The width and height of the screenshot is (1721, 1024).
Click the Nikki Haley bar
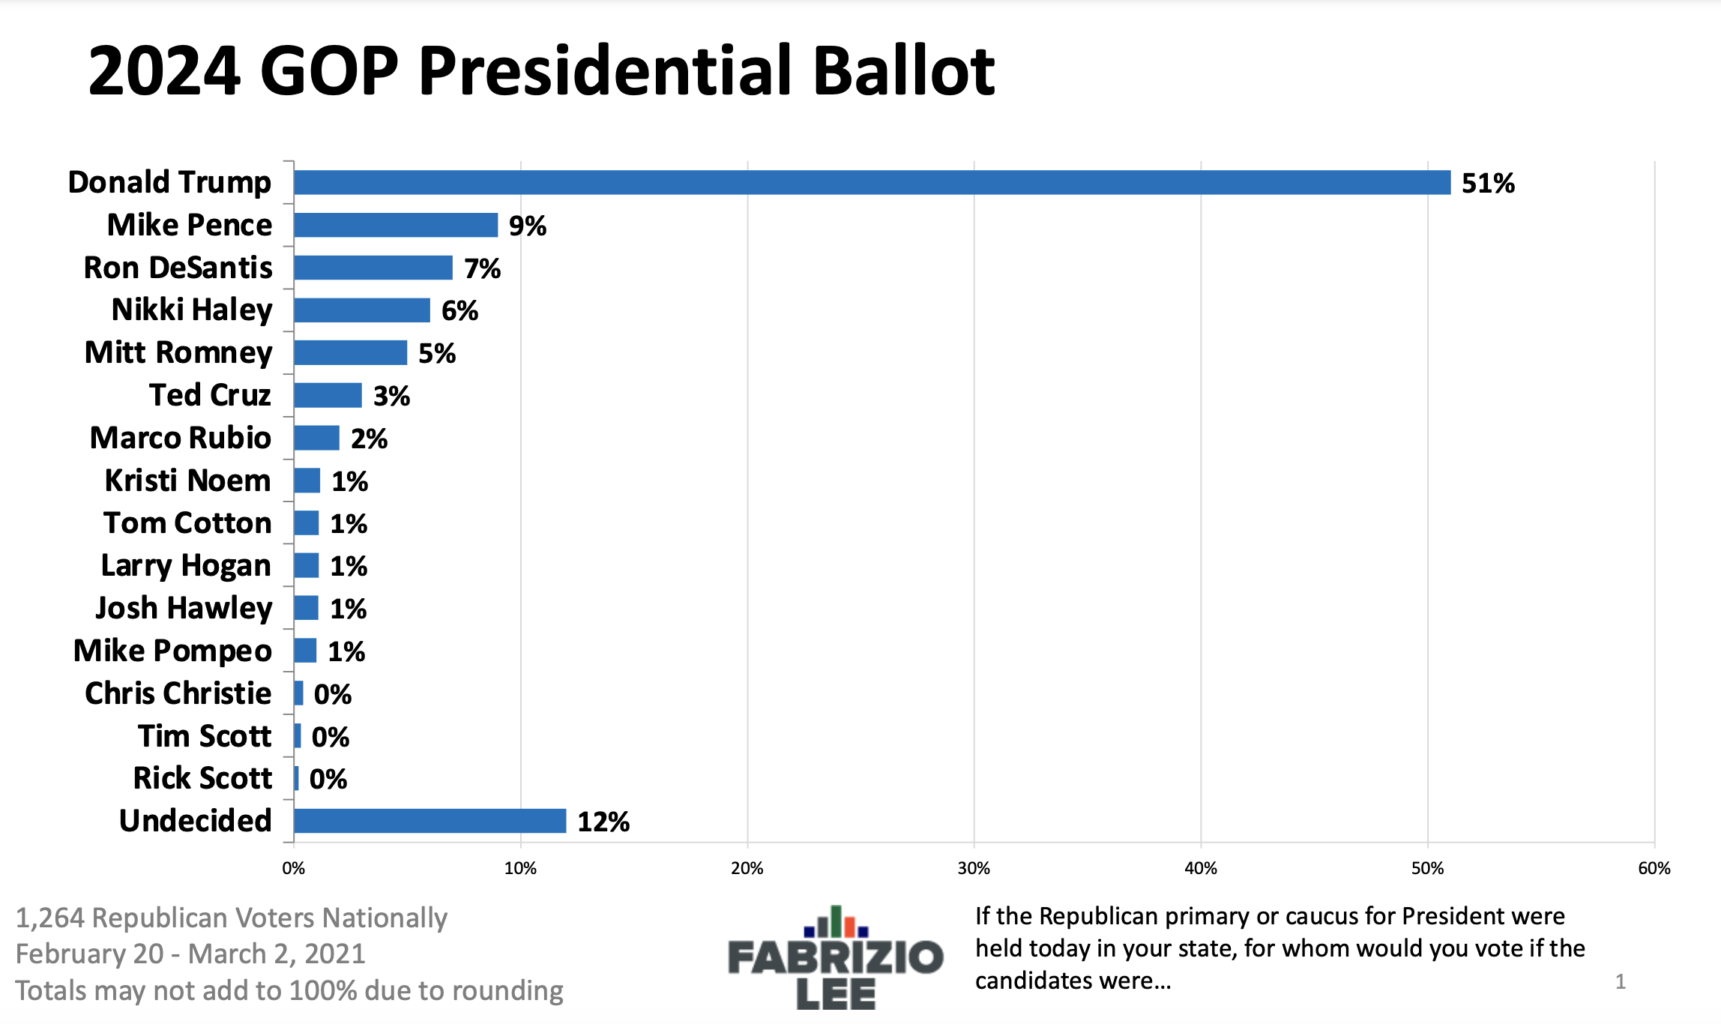361,310
